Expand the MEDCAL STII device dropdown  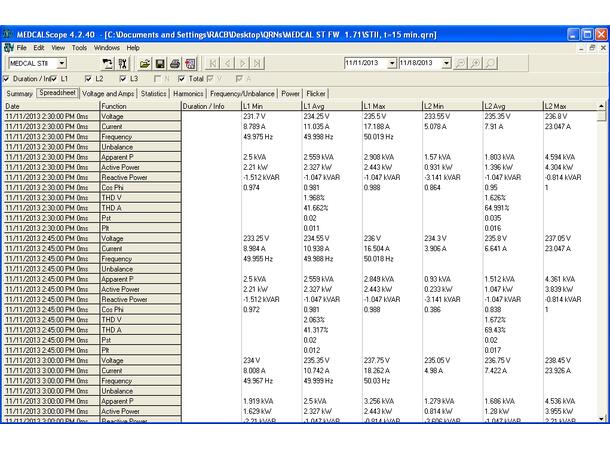(x=62, y=63)
